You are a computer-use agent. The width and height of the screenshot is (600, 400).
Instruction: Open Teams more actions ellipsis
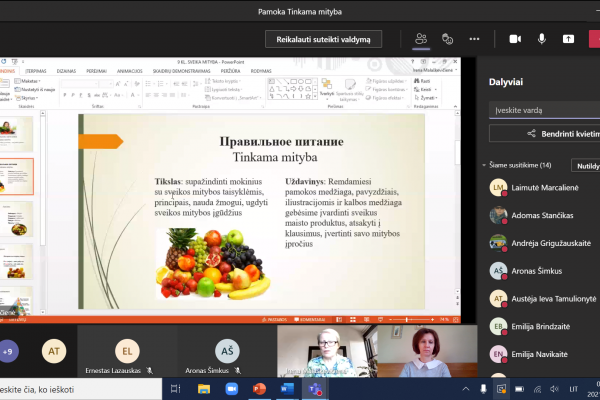coord(474,39)
